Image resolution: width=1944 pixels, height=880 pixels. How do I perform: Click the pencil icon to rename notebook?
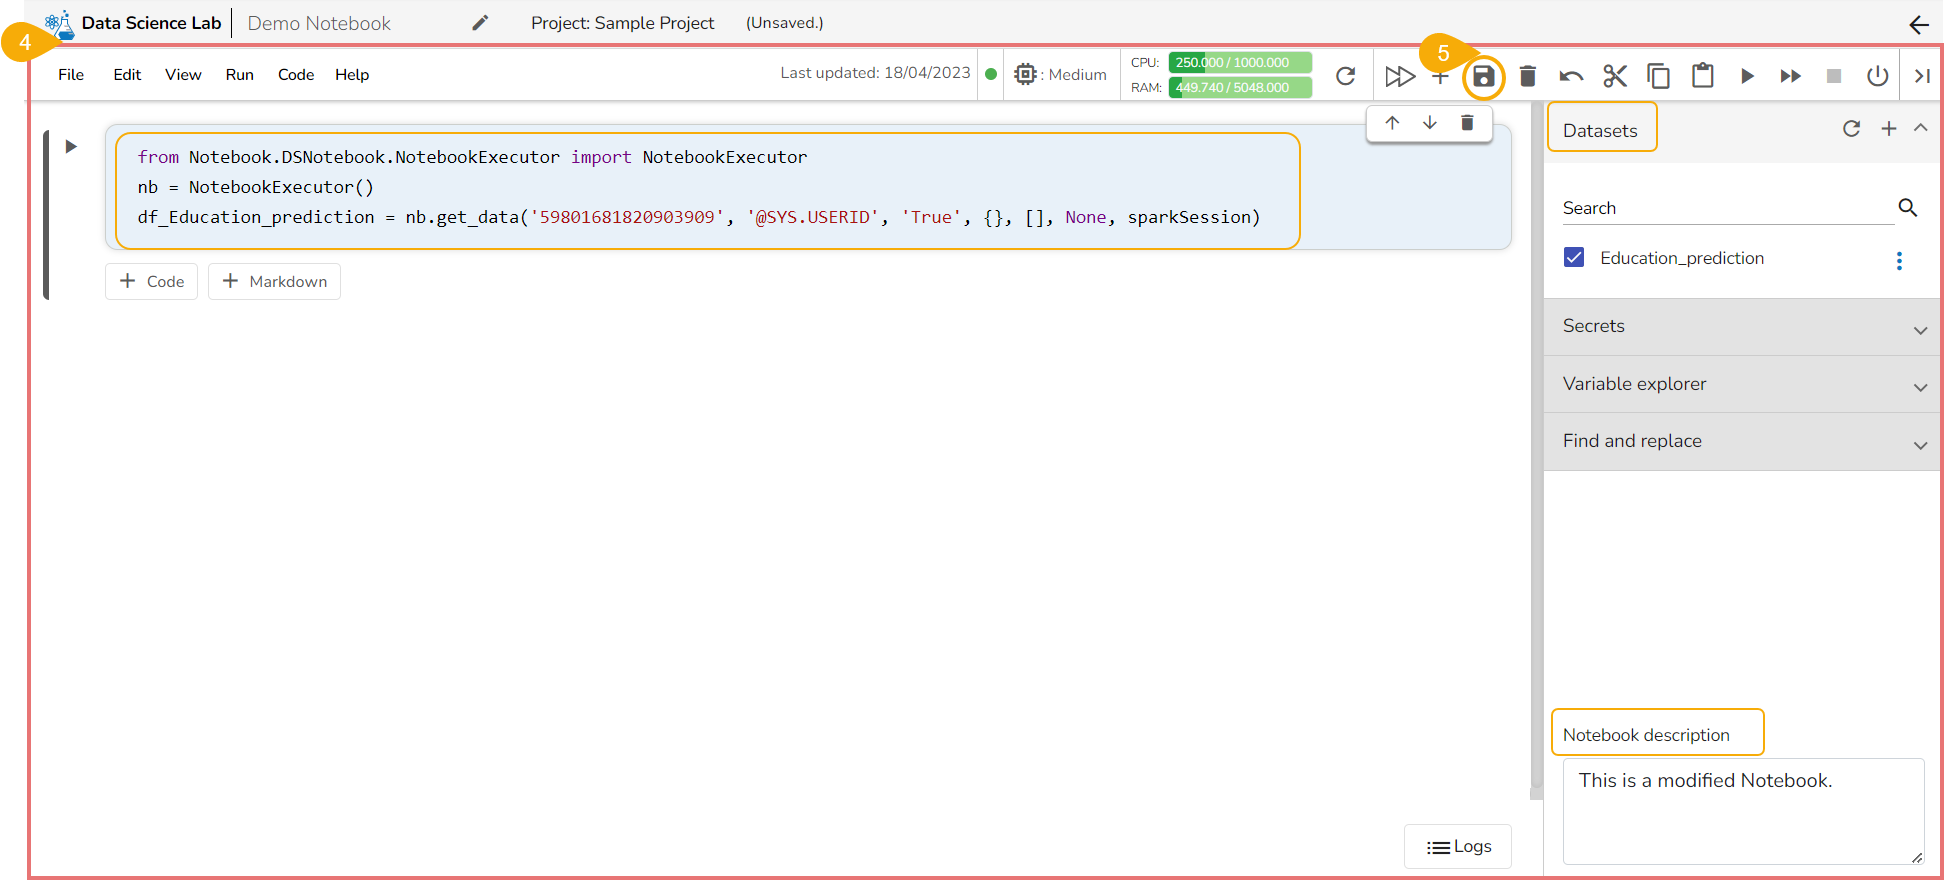tap(480, 23)
